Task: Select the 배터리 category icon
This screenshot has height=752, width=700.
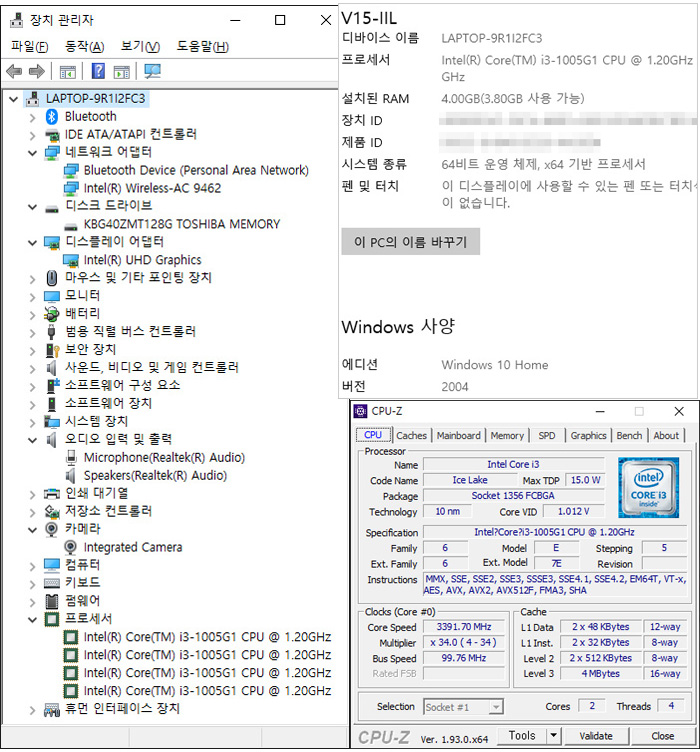Action: click(52, 314)
